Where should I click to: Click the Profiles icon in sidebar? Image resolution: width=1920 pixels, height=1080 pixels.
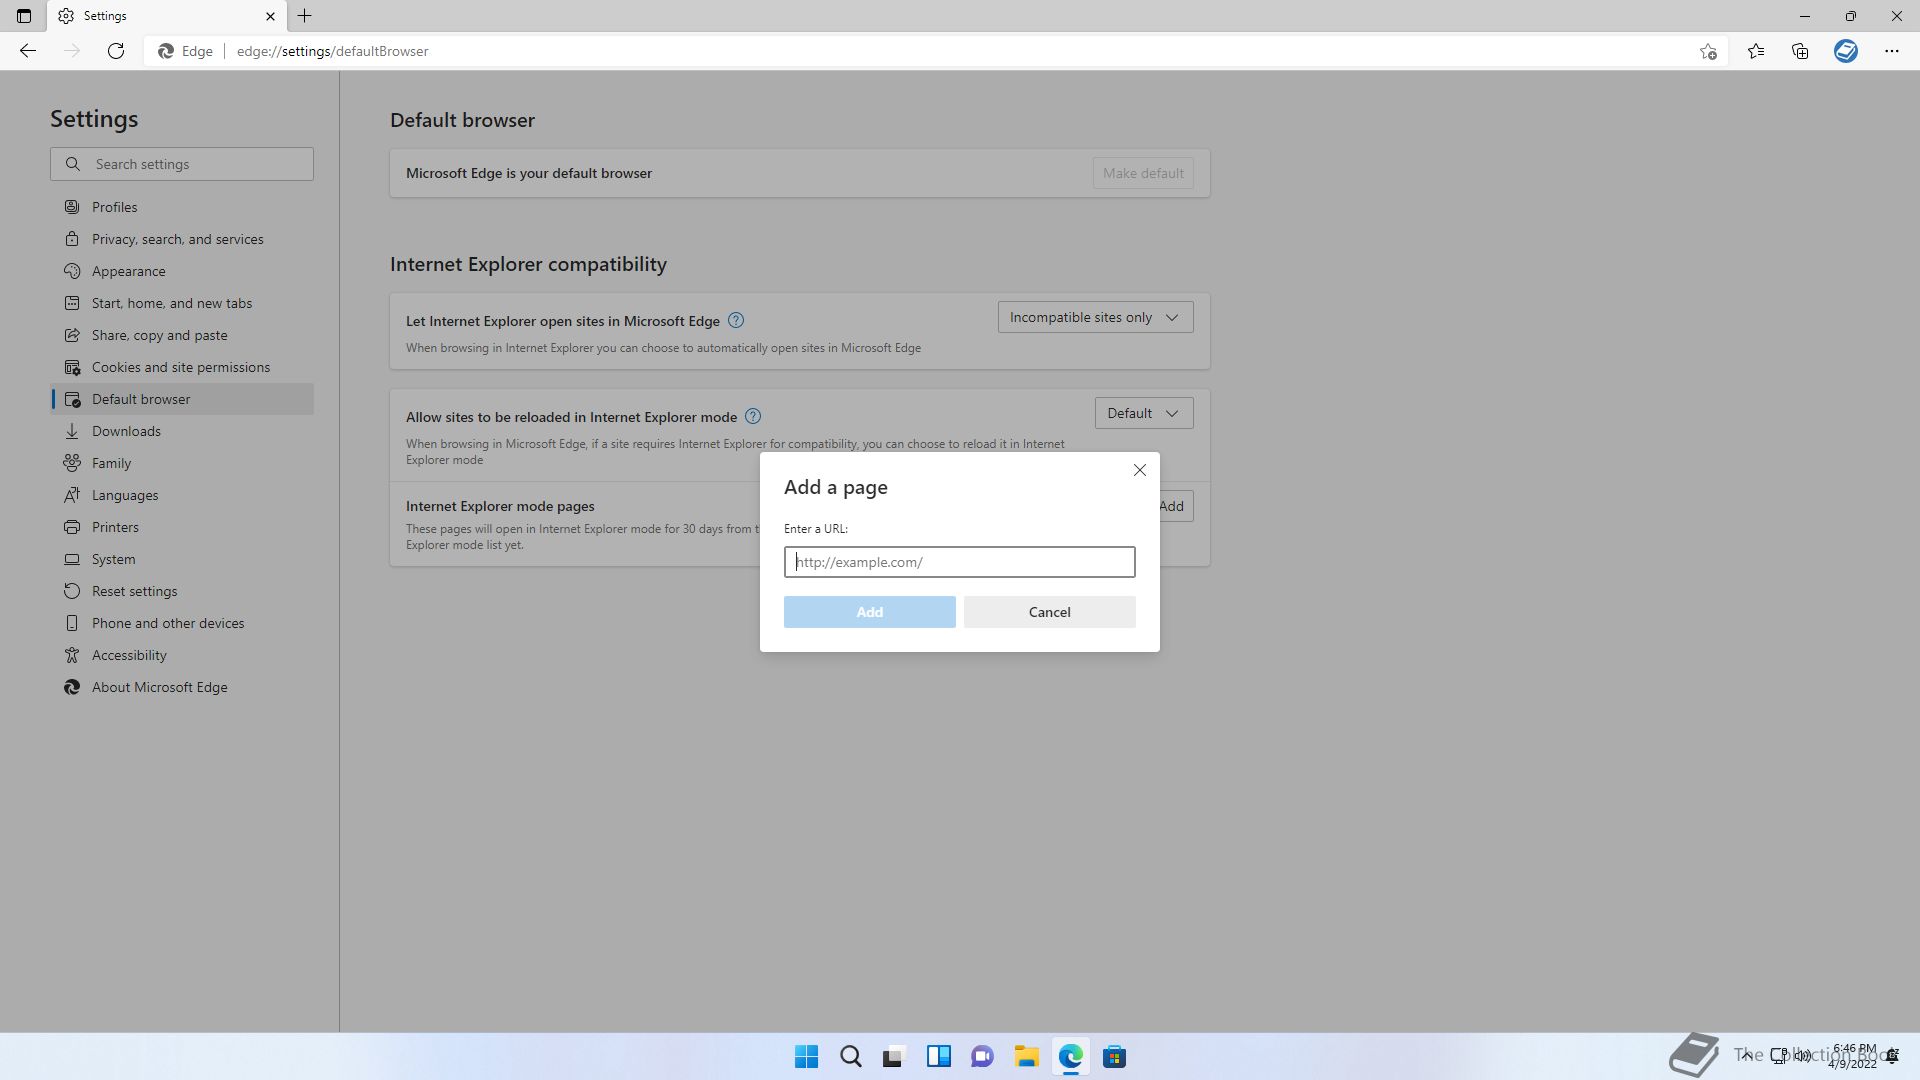pos(72,207)
